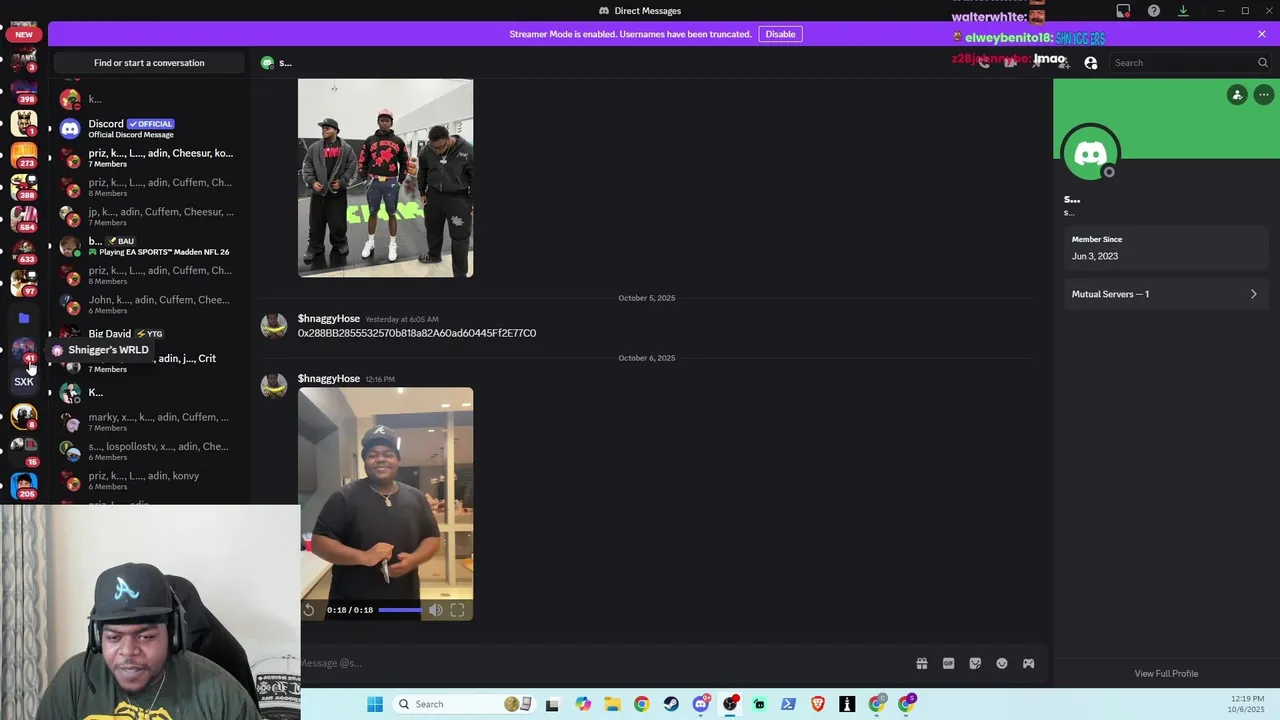
Task: Open the video thumbnail from October 6
Action: coord(385,503)
